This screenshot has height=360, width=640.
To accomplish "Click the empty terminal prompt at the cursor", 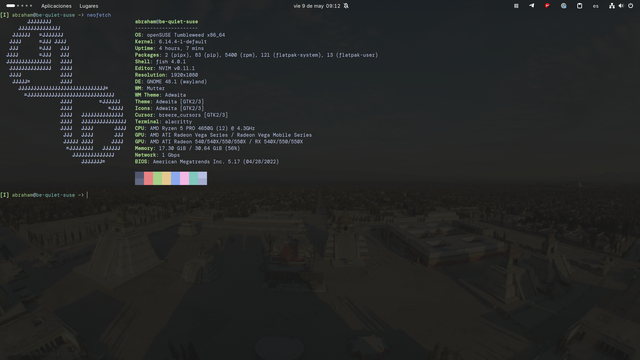I will click(87, 195).
